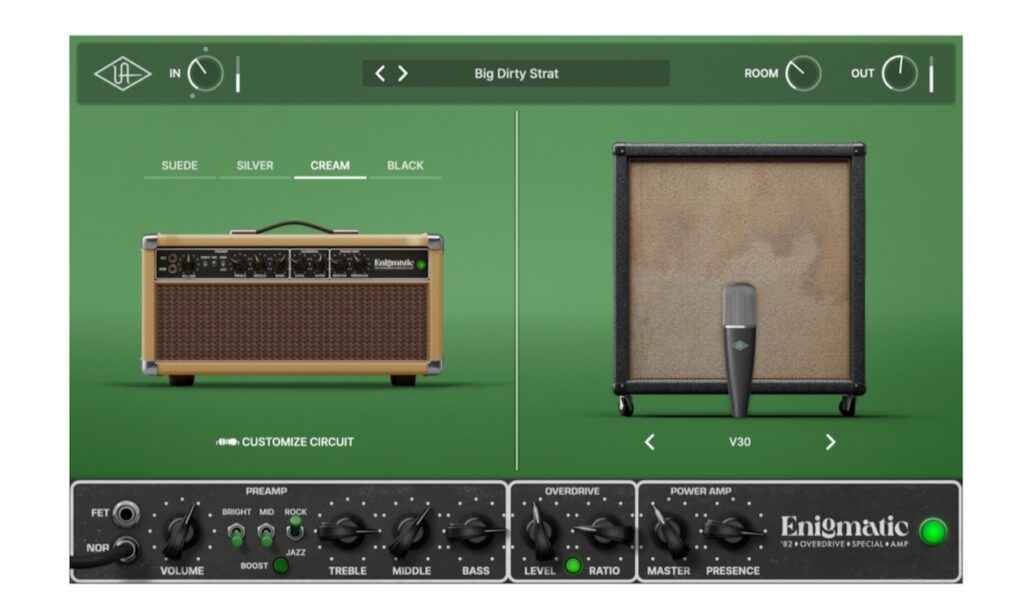Click the microphone in front of cabinet
Viewport: 1024px width, 614px height.
[x=739, y=349]
